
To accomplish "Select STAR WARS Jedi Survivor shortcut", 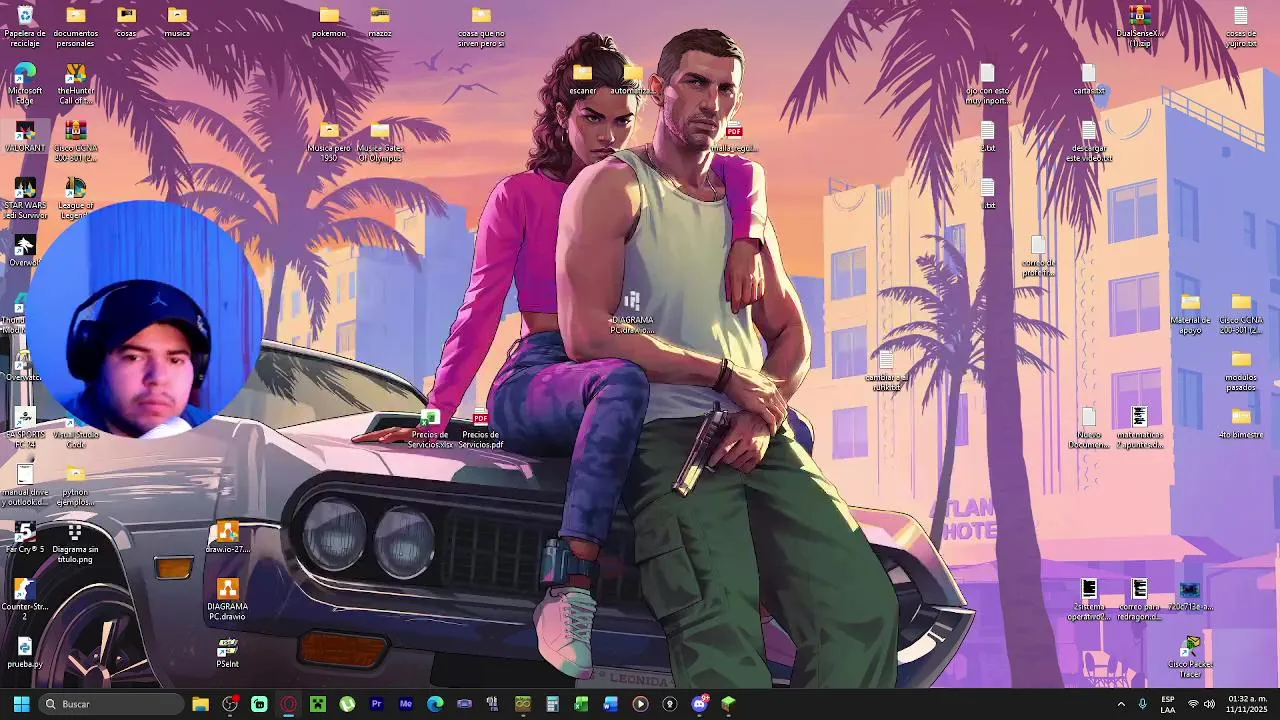I will click(x=25, y=198).
